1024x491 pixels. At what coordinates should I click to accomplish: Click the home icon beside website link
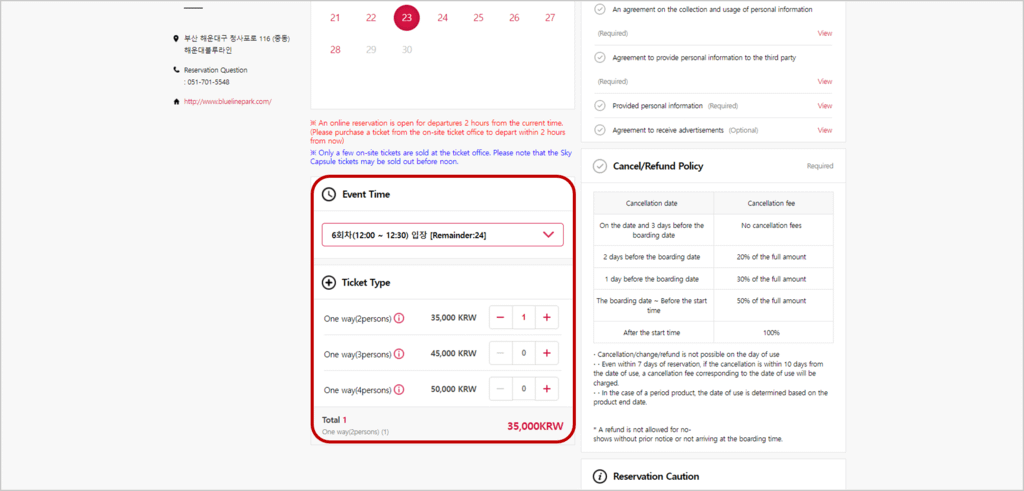[x=176, y=102]
